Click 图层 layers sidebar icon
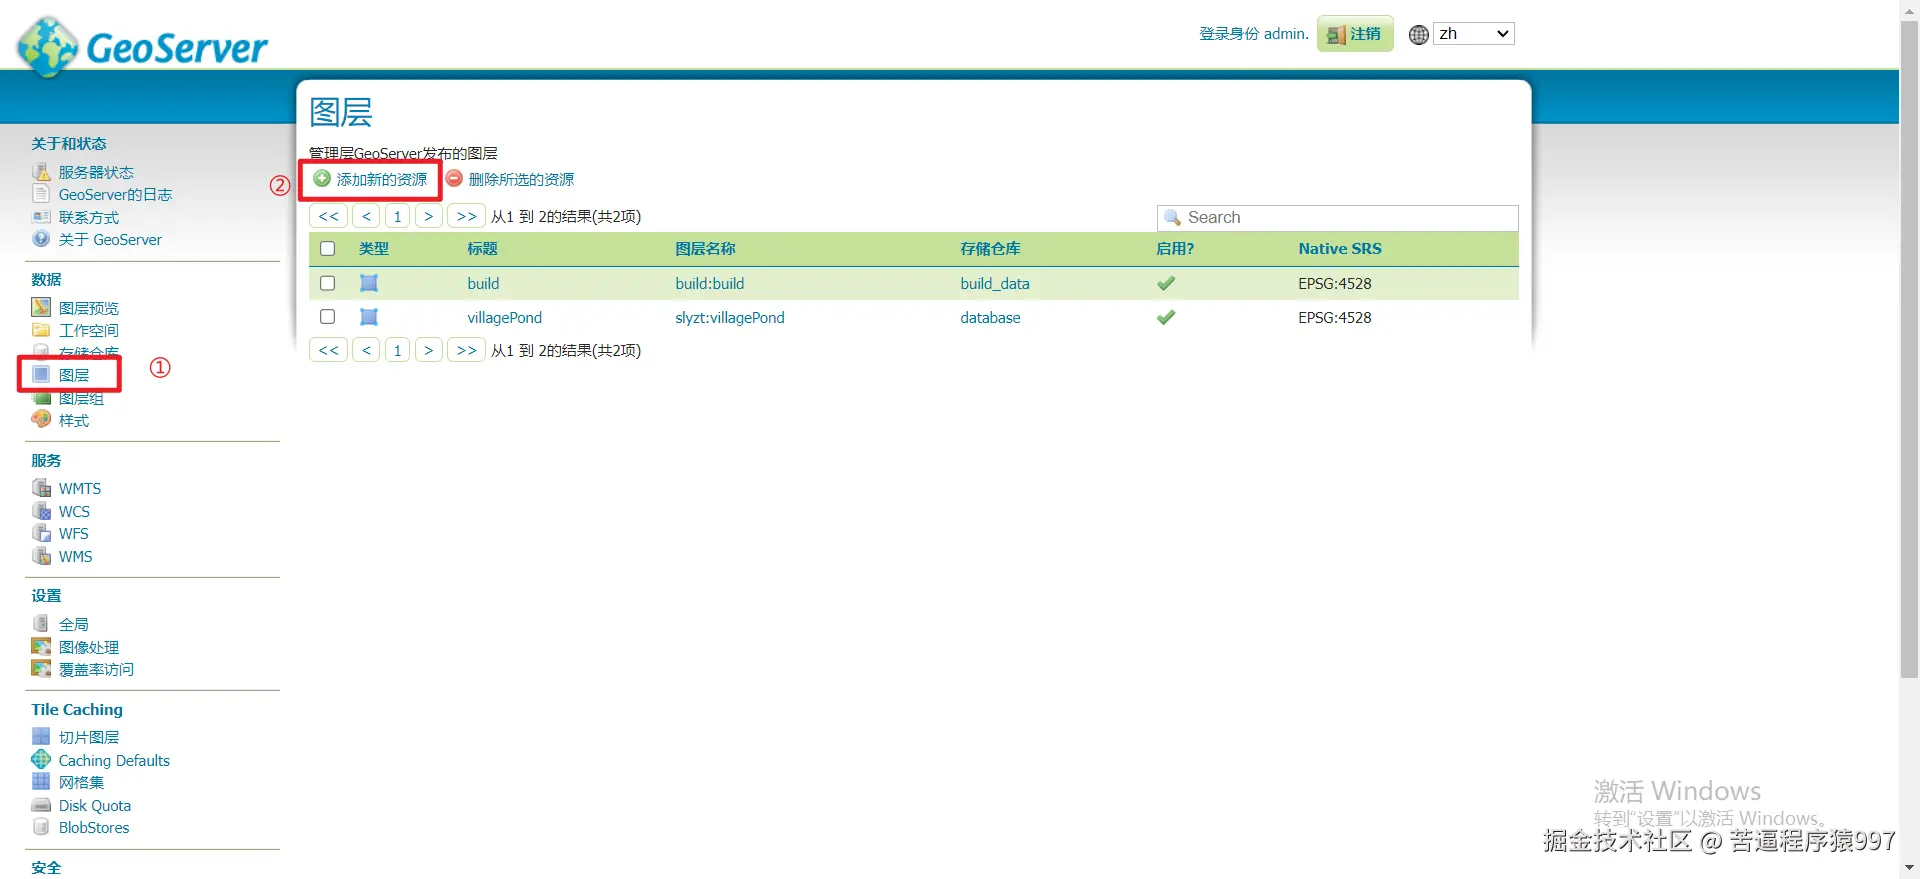The image size is (1920, 879). click(41, 374)
